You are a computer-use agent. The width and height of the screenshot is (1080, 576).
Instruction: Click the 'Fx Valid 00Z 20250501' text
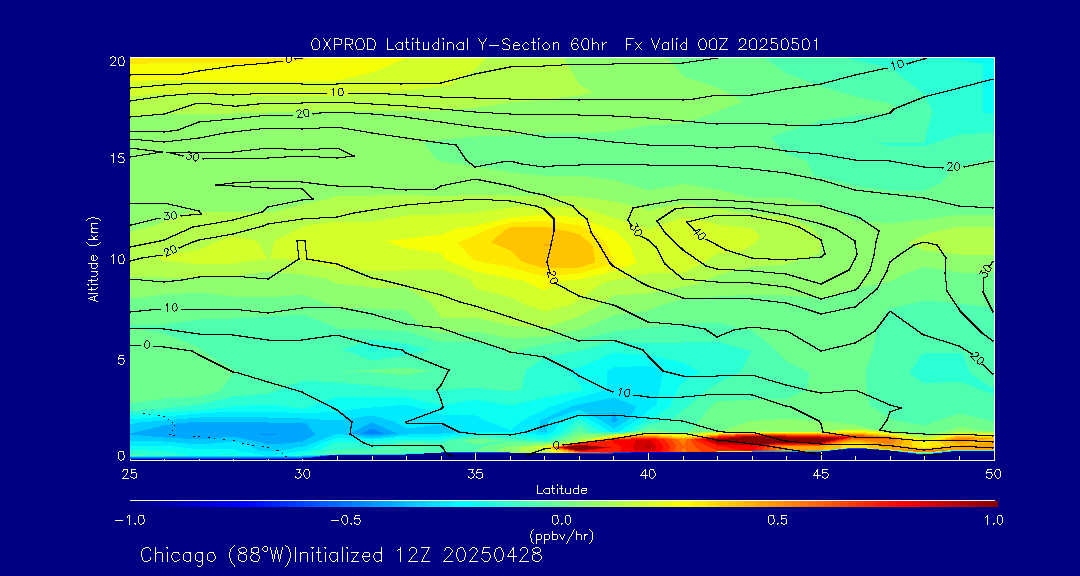click(x=722, y=45)
